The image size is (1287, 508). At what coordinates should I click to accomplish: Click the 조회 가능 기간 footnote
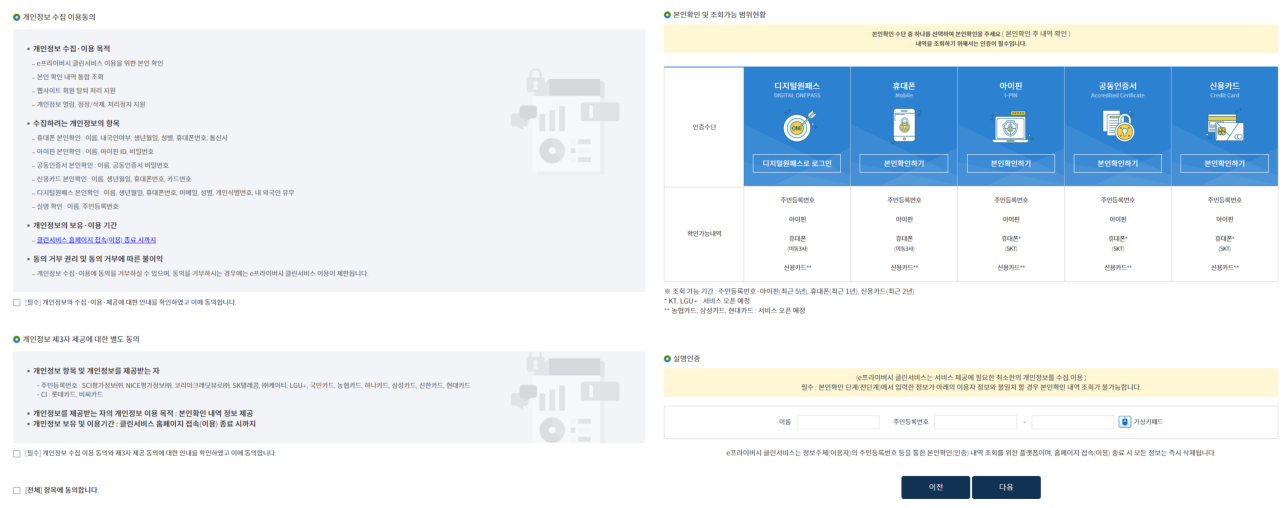point(789,291)
